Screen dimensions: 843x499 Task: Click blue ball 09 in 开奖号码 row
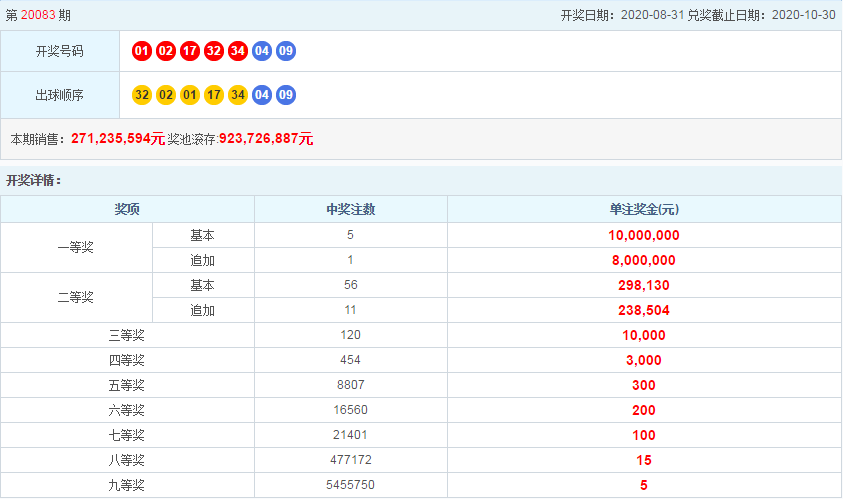(x=286, y=51)
